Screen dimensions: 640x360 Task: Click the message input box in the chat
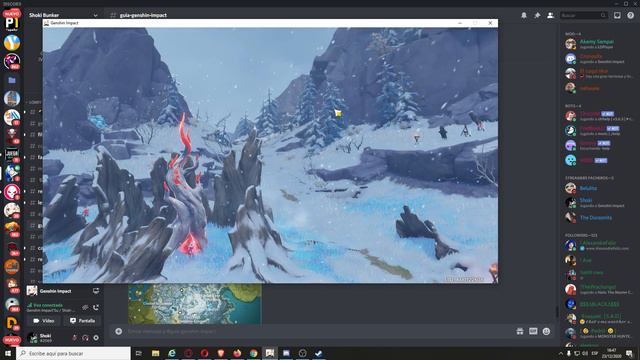[x=318, y=331]
